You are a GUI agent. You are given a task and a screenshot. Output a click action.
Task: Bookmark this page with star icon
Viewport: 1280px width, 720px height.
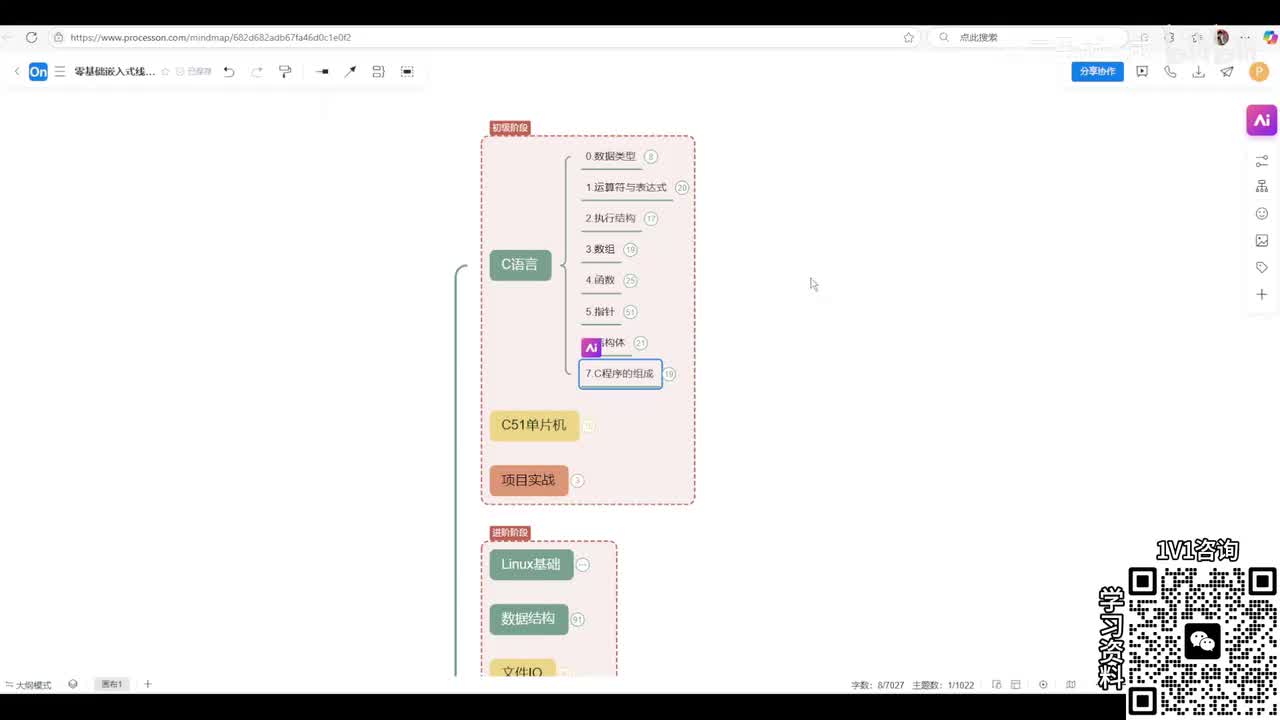pyautogui.click(x=909, y=38)
